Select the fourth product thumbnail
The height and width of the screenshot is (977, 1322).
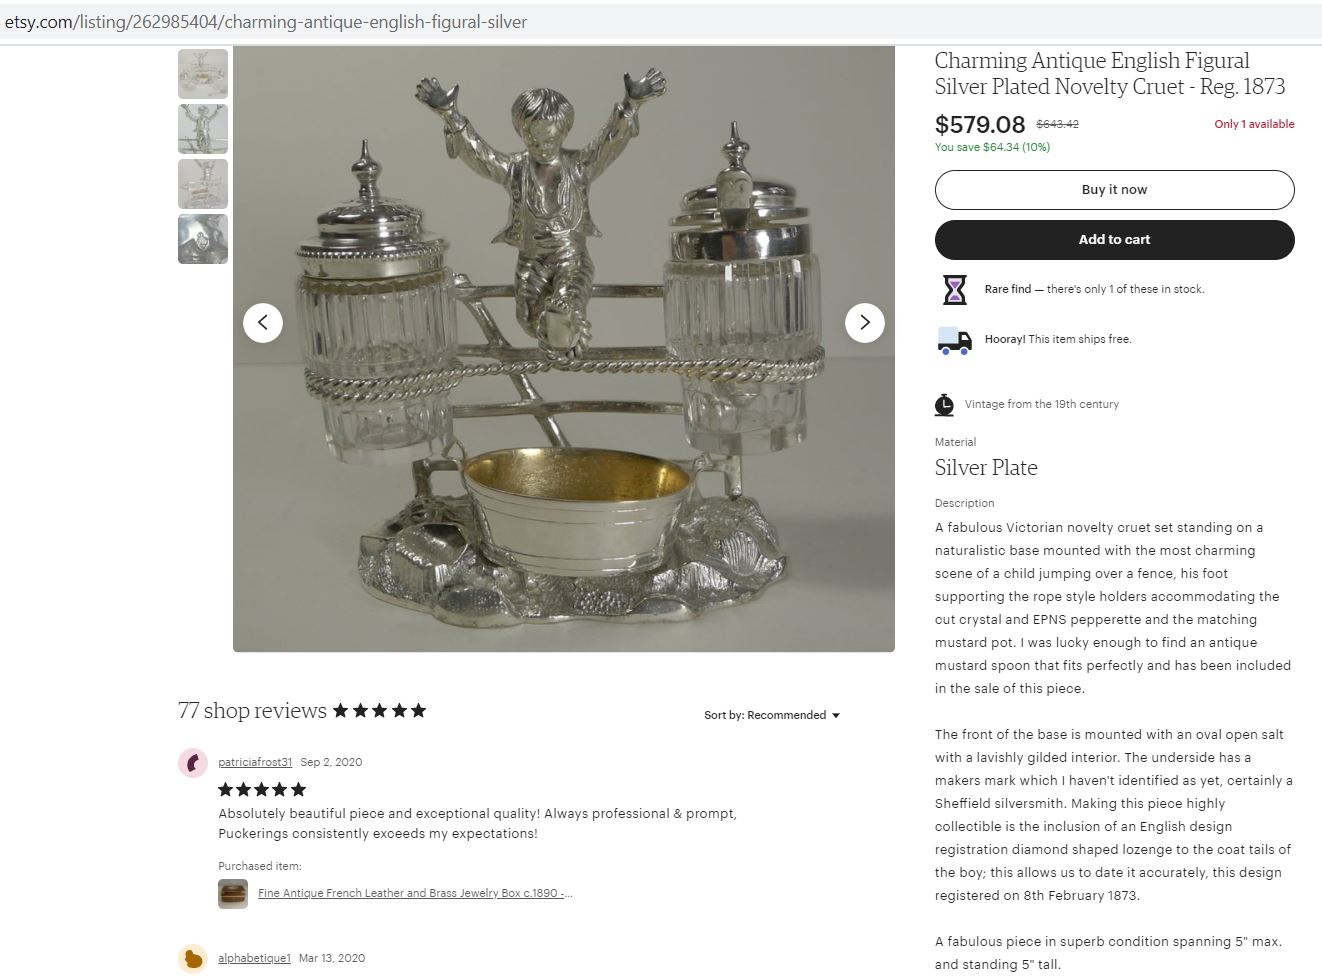coord(203,239)
